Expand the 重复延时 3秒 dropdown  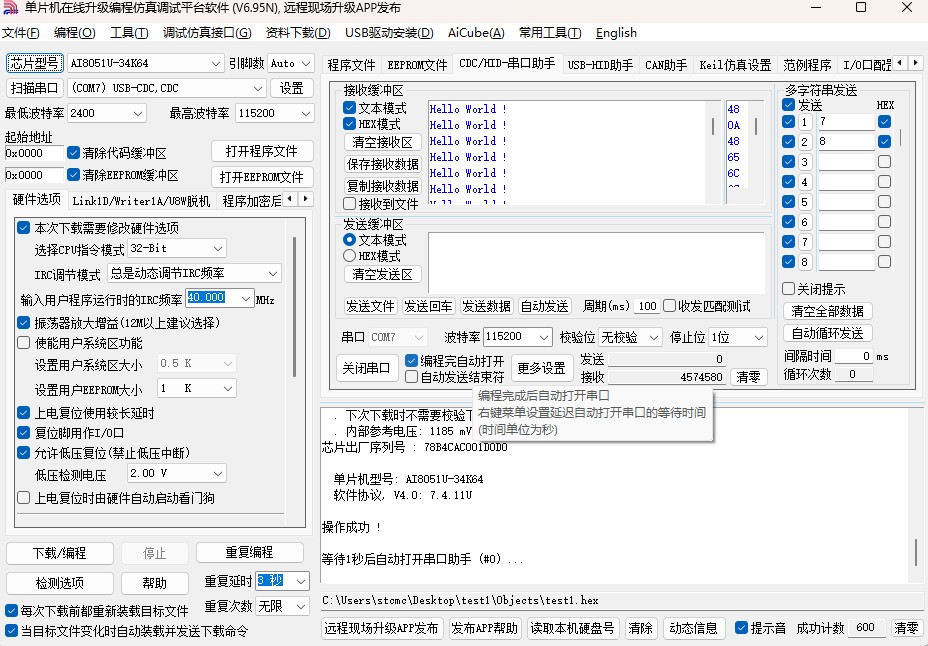coord(301,581)
